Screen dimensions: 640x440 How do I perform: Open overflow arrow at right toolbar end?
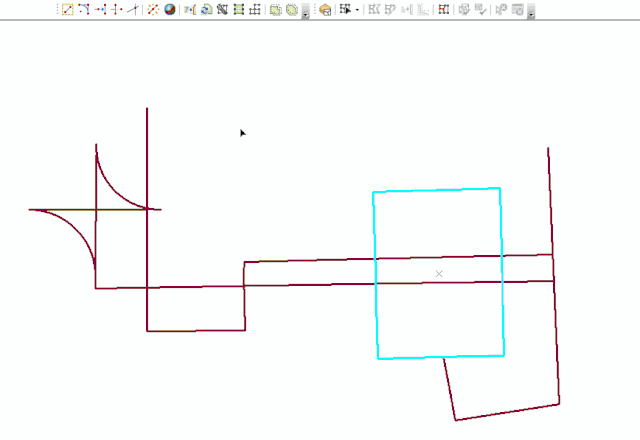point(531,13)
